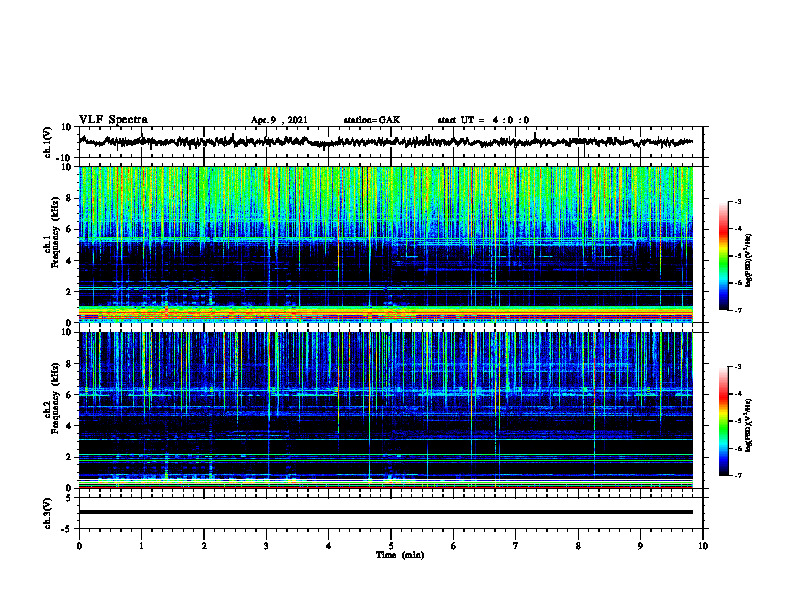Click the "-7" tick on ch.2 color bar
This screenshot has width=792, height=612.
pyautogui.click(x=737, y=475)
